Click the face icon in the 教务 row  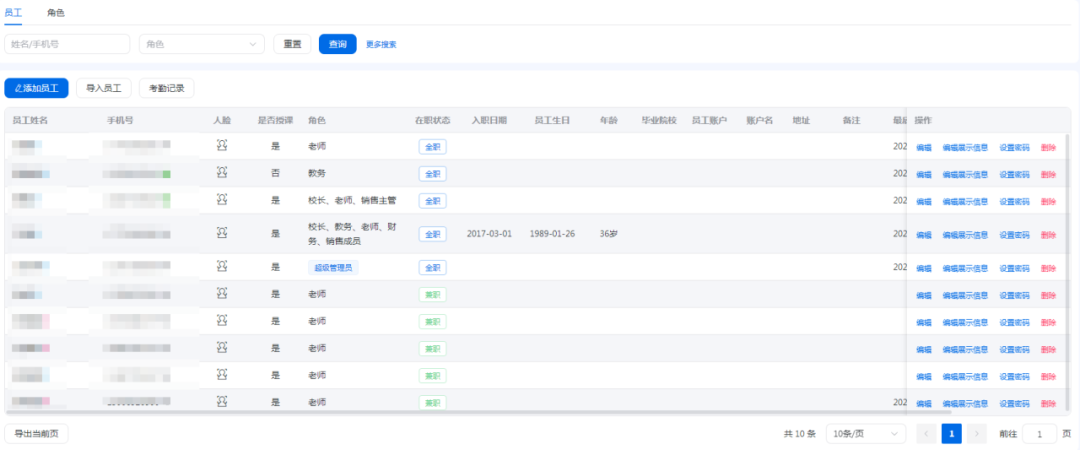[x=222, y=173]
